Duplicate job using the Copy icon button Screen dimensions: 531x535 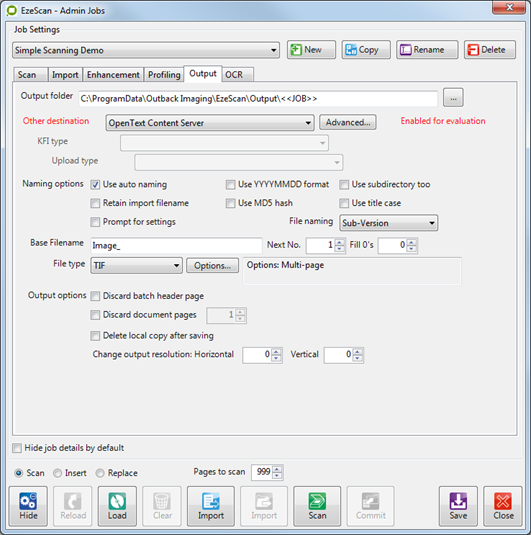click(x=366, y=50)
